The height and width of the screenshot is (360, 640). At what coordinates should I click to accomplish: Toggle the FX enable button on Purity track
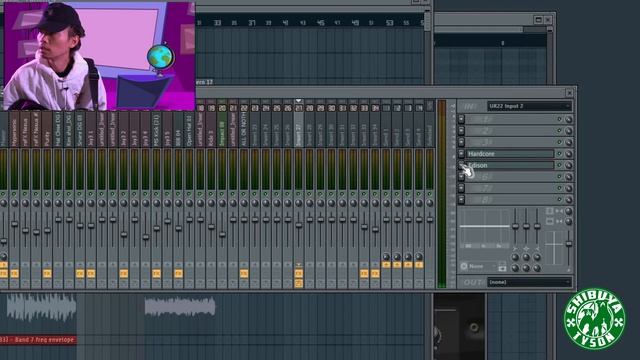tap(47, 273)
